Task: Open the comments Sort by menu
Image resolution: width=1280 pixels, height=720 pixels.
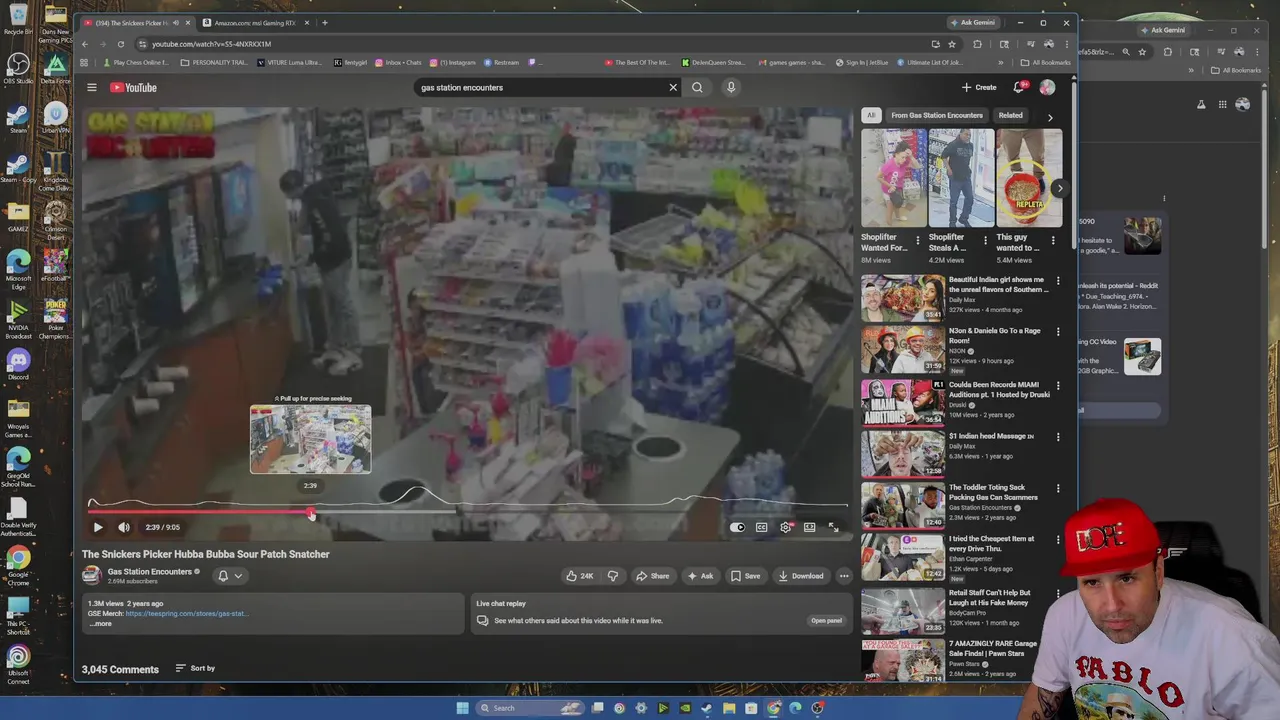Action: point(195,668)
